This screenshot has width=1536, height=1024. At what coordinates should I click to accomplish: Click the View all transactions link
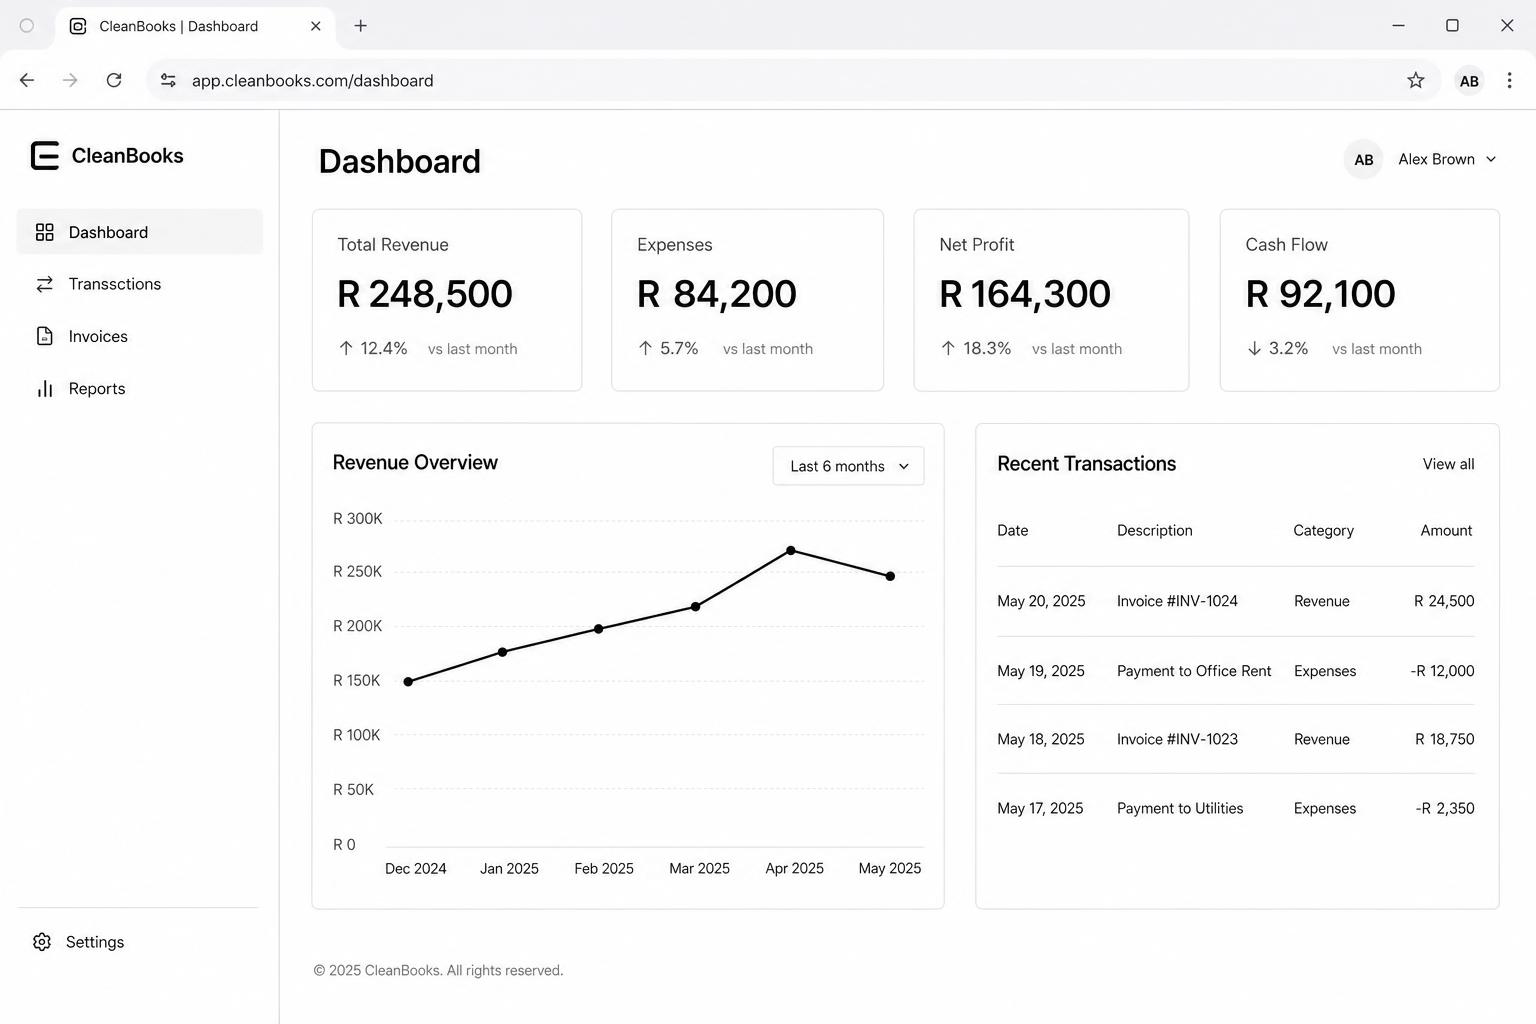click(1448, 464)
